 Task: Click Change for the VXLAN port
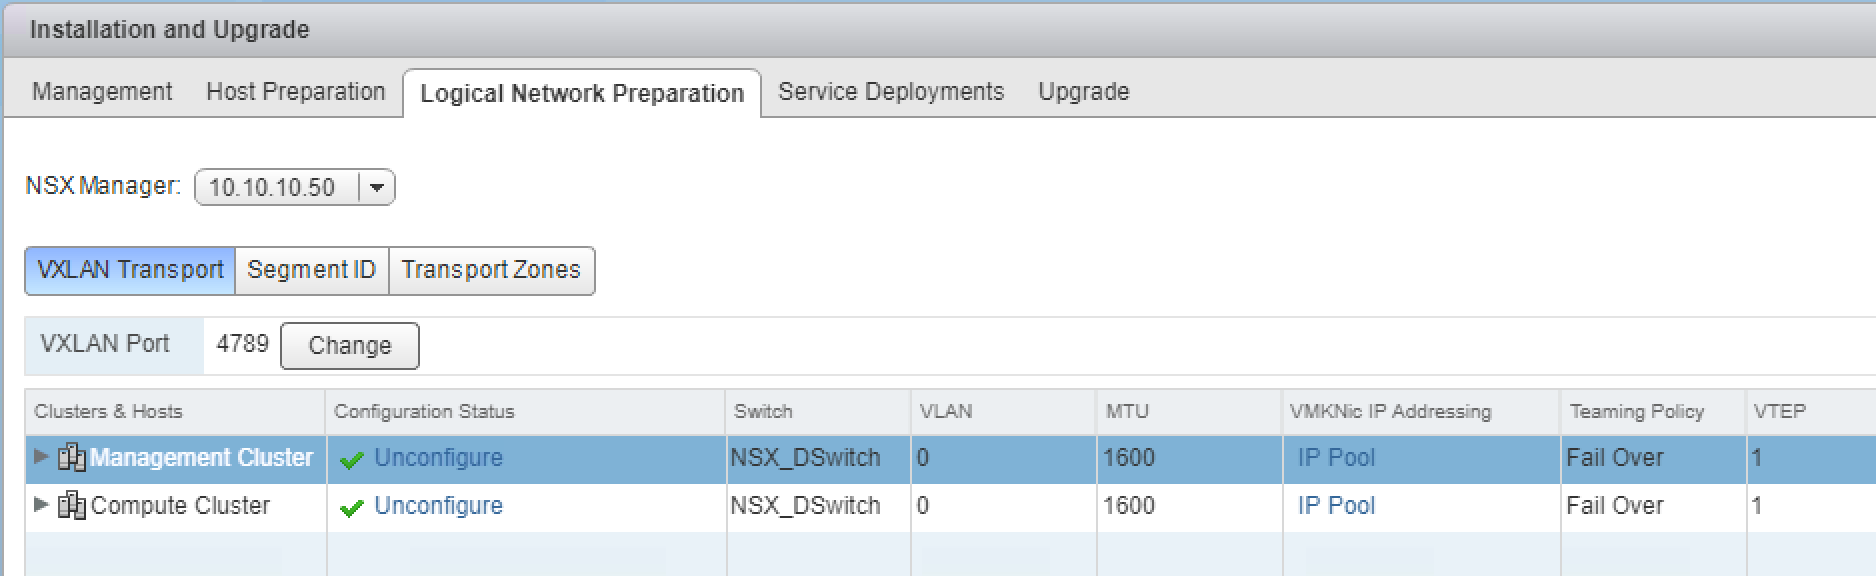click(350, 345)
